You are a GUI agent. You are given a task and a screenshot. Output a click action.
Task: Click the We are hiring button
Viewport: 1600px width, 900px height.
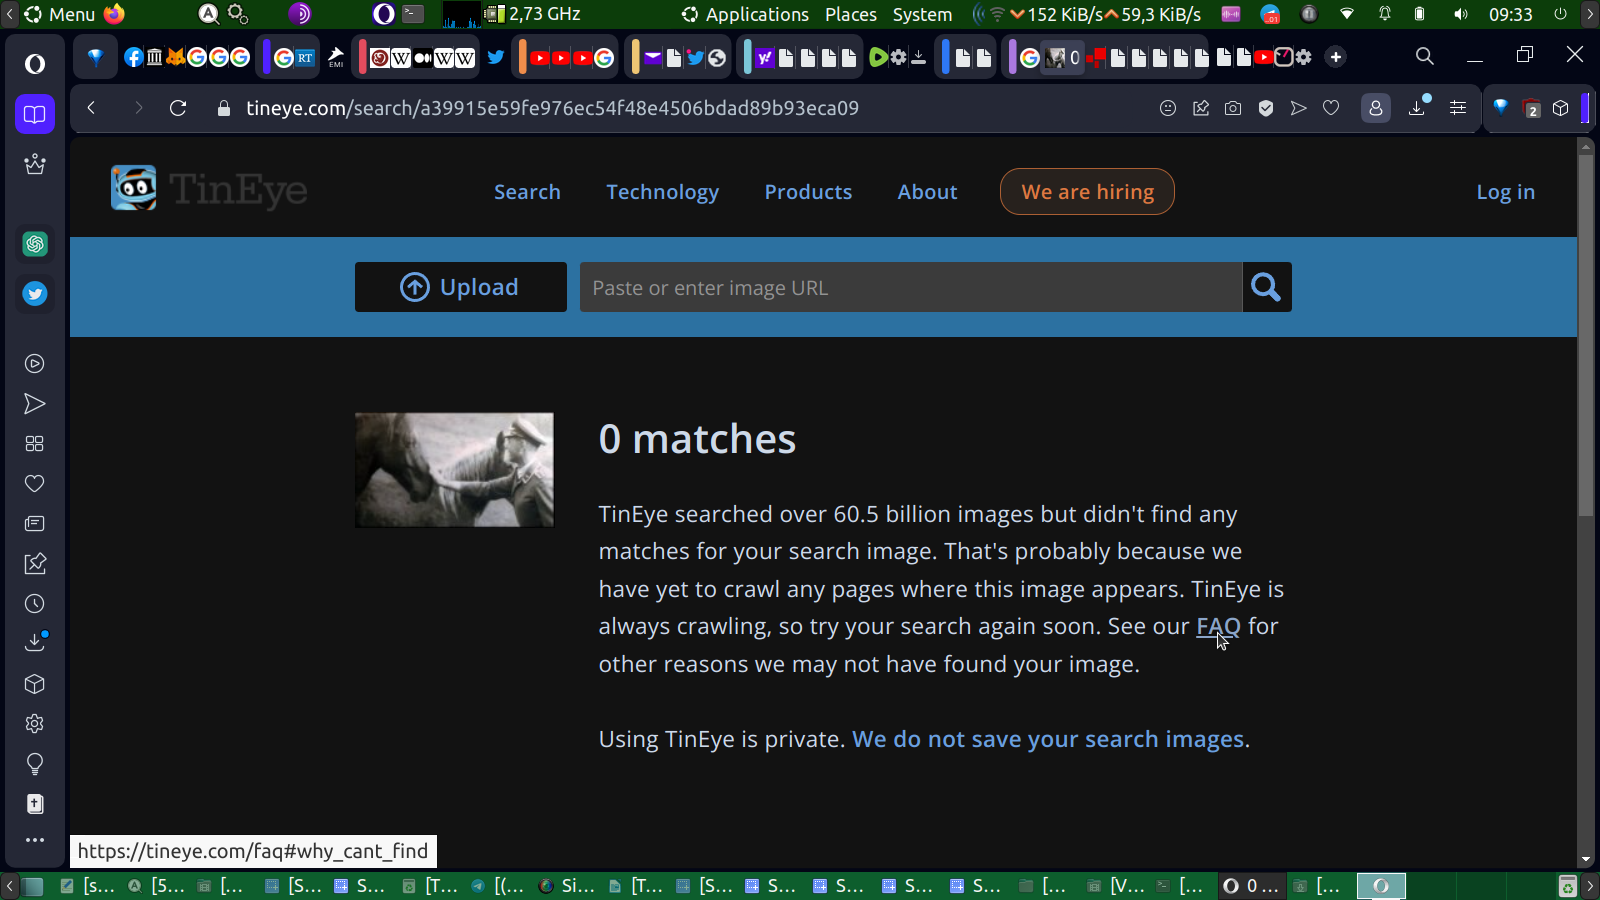(x=1087, y=191)
